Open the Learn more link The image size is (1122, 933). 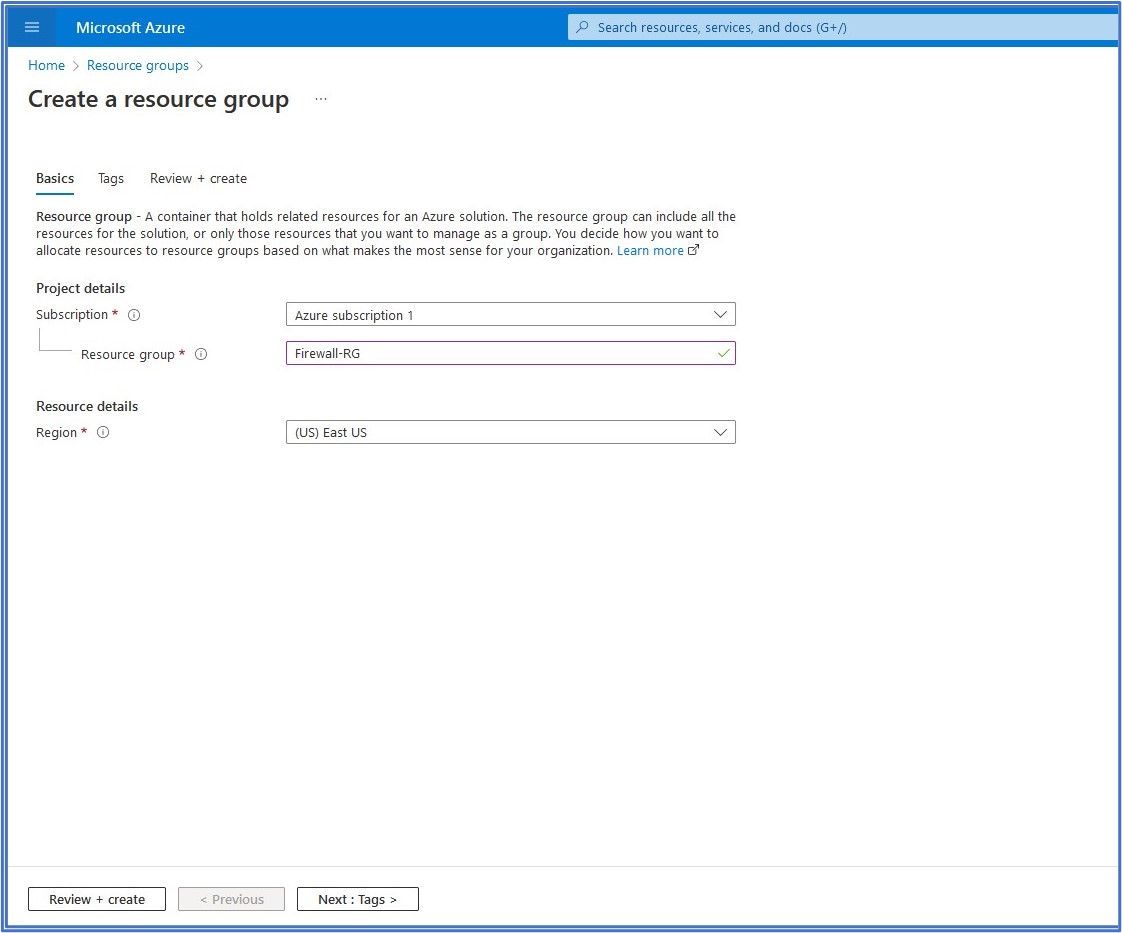(650, 251)
